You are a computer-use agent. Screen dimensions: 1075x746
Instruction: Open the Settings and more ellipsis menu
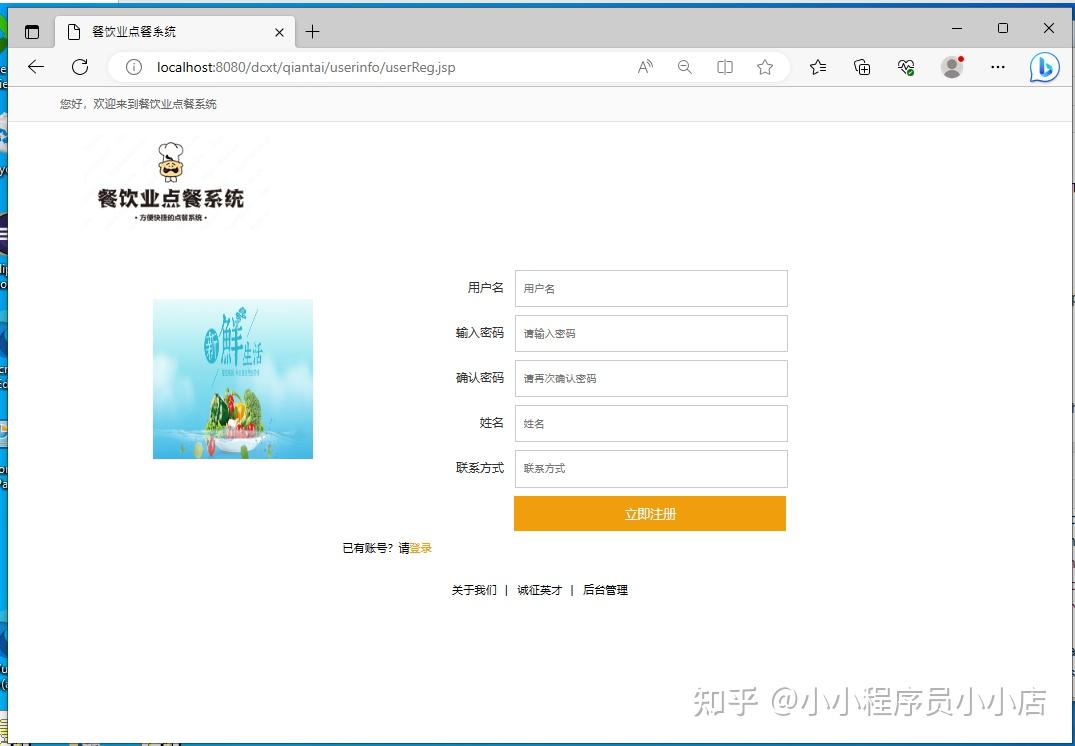998,67
